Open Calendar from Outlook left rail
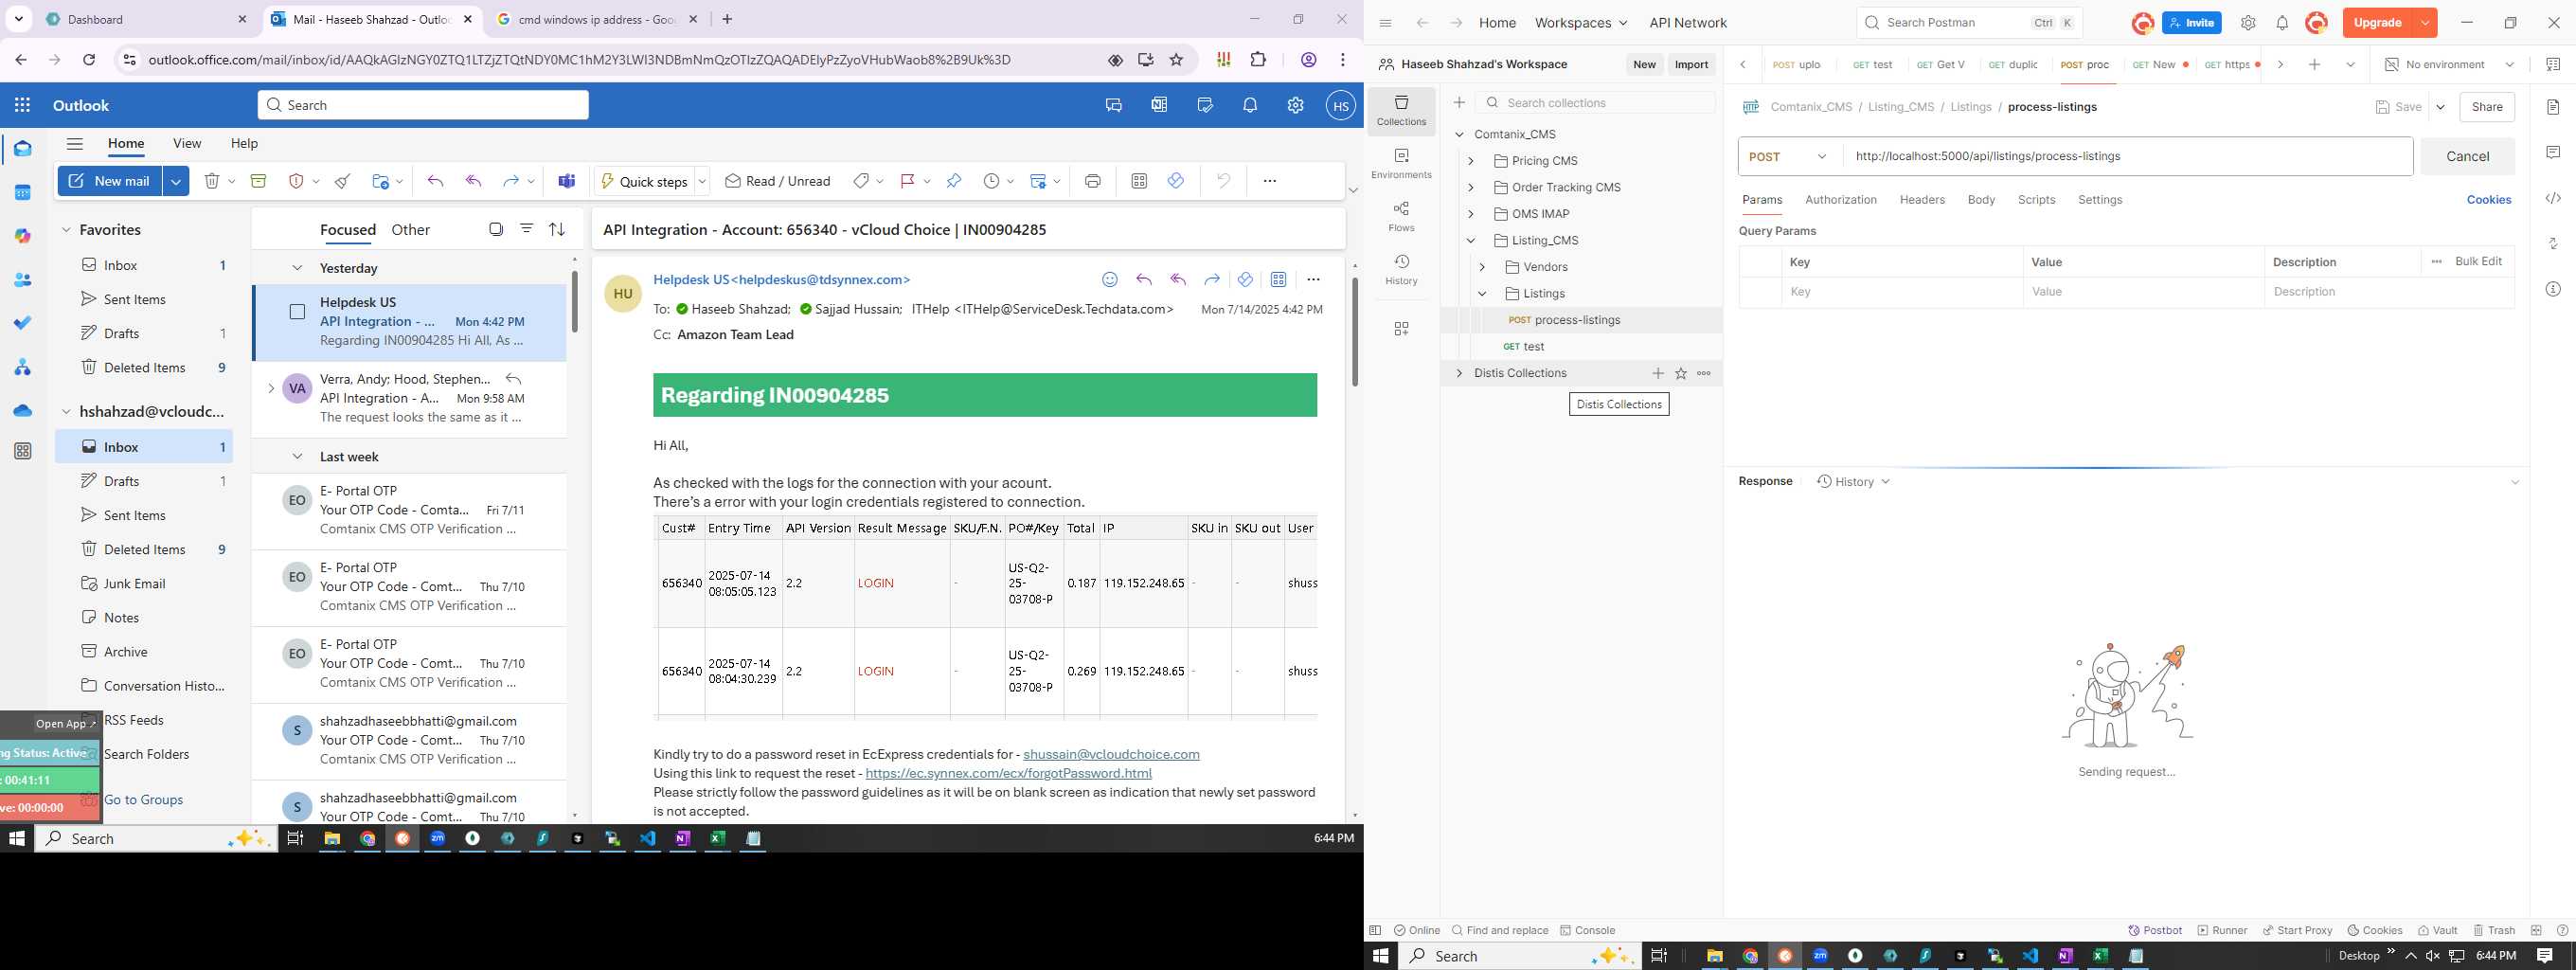The image size is (2576, 970). tap(22, 193)
